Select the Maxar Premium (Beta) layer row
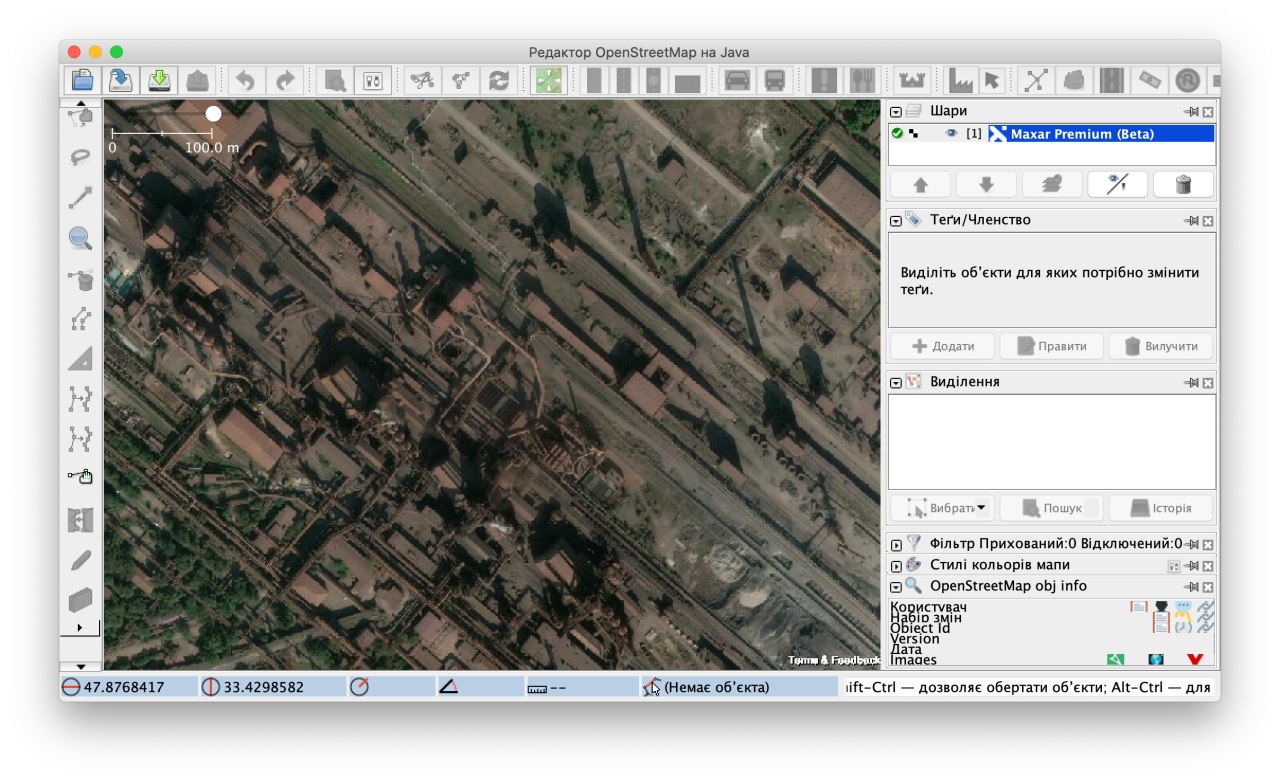1280x780 pixels. (1052, 133)
